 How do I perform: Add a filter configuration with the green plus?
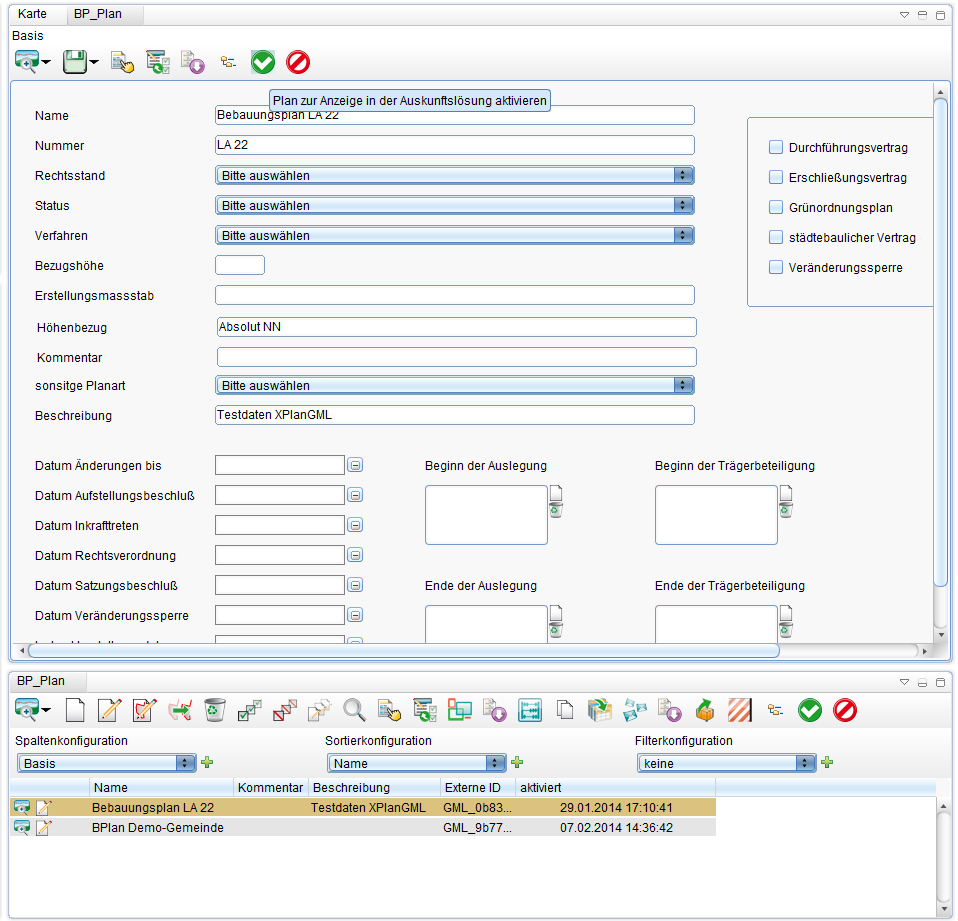coord(828,763)
